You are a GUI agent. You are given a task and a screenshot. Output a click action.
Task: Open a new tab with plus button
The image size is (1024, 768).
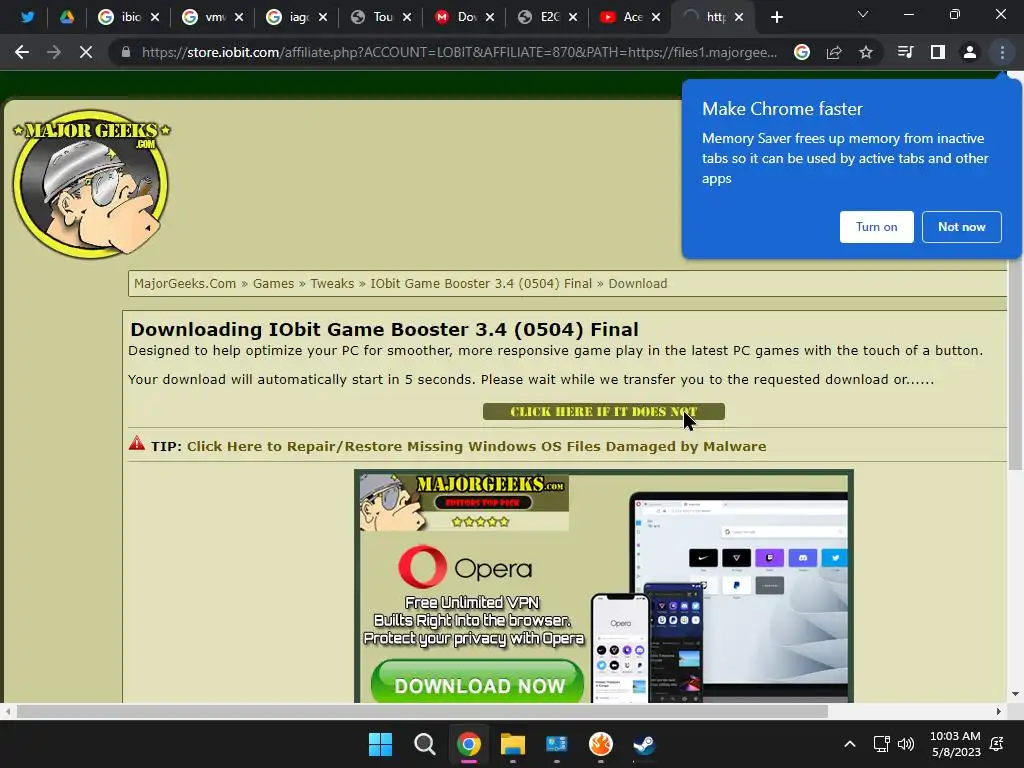pyautogui.click(x=776, y=17)
